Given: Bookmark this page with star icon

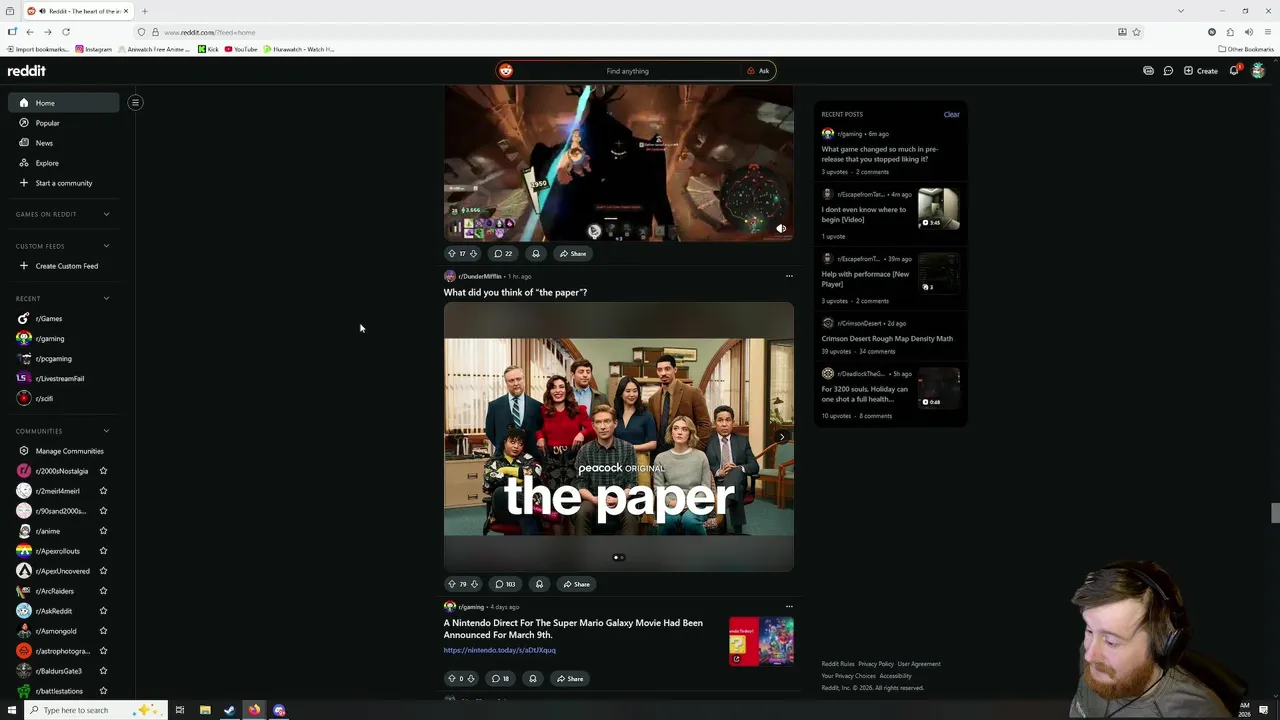Looking at the screenshot, I should 1136,32.
